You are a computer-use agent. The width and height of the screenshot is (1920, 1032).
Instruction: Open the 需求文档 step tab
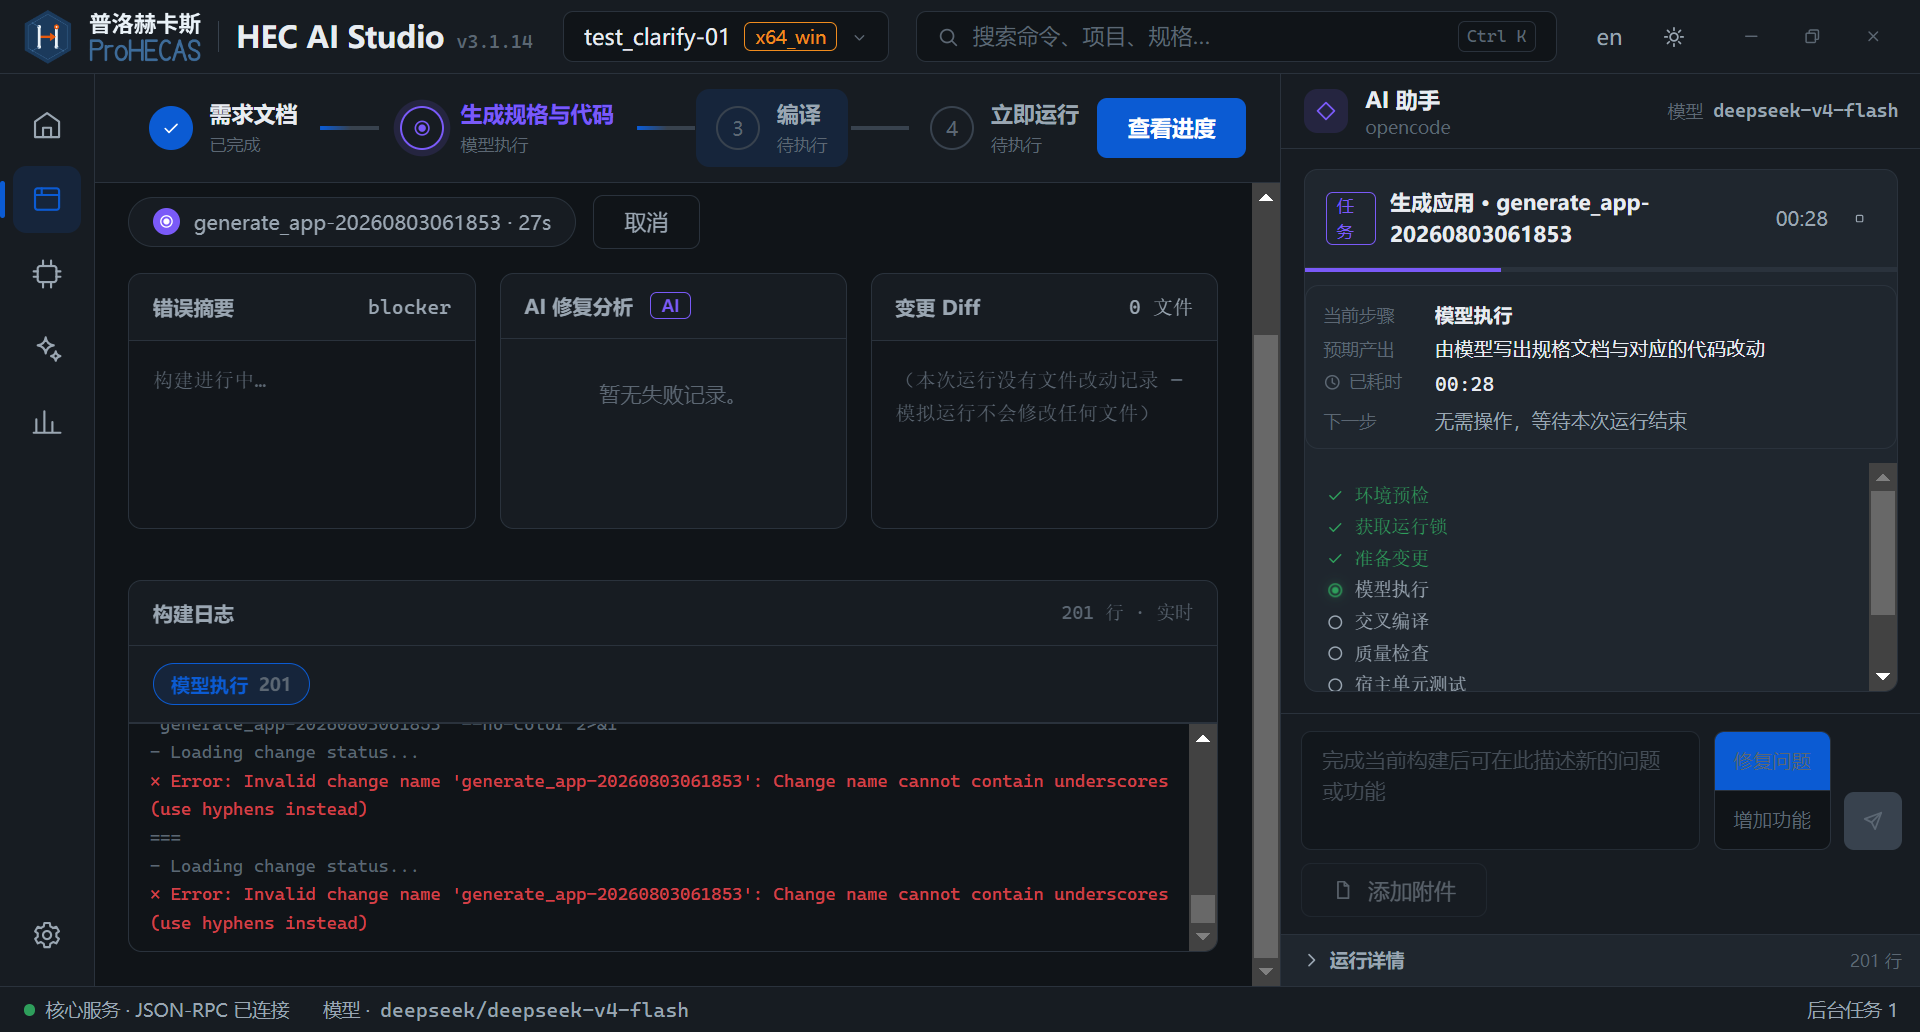point(225,128)
